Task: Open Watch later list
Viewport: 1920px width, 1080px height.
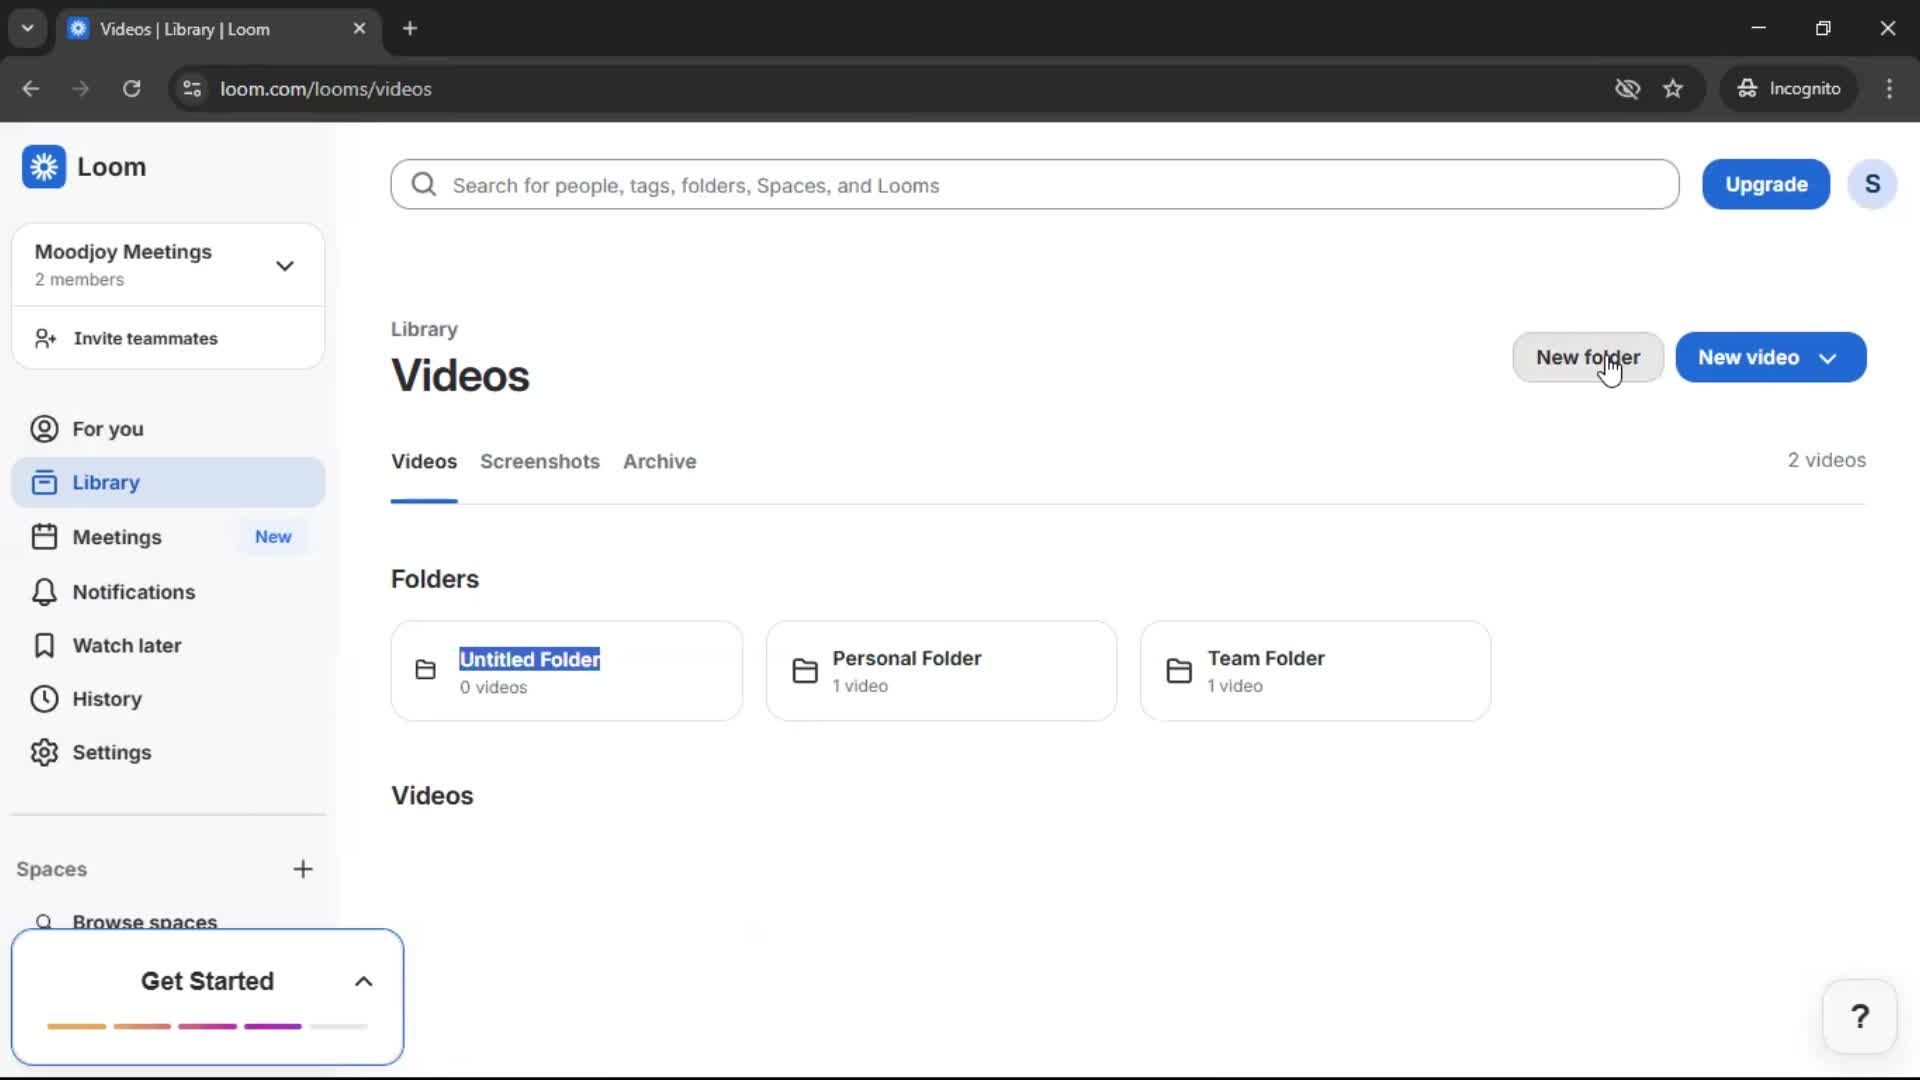Action: click(128, 645)
